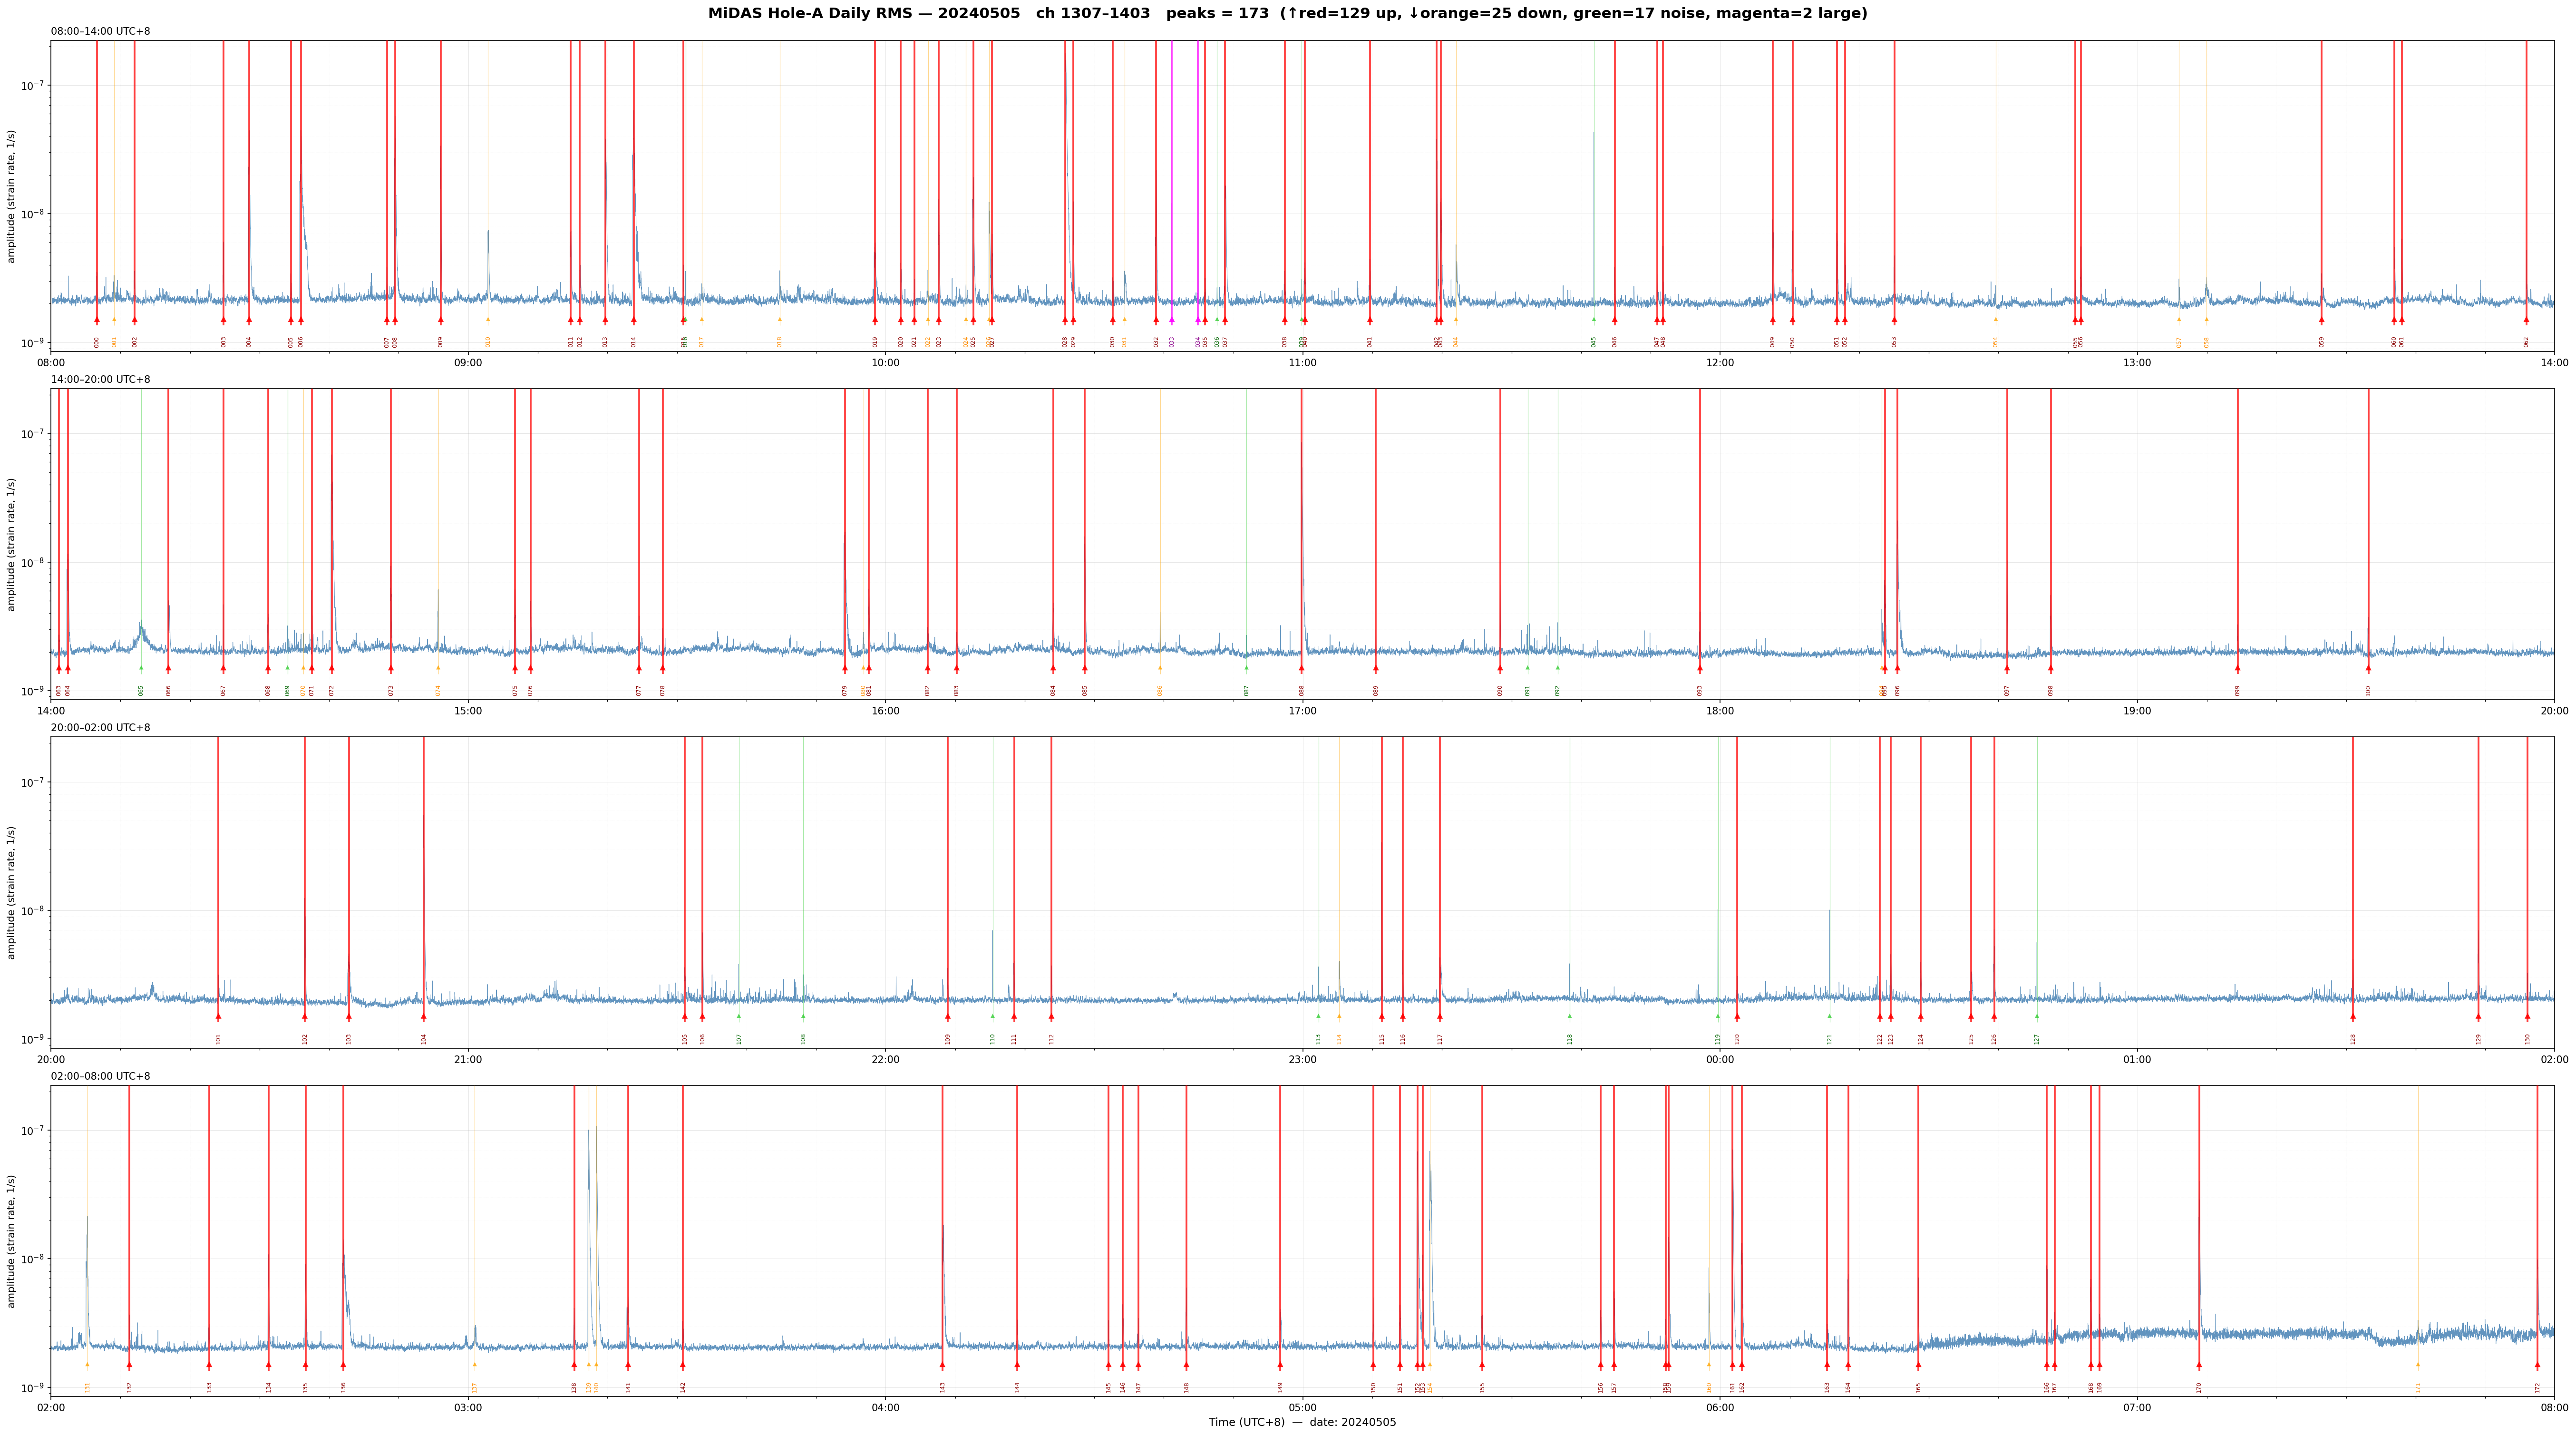Click the 03:00 time tick label

468,1408
